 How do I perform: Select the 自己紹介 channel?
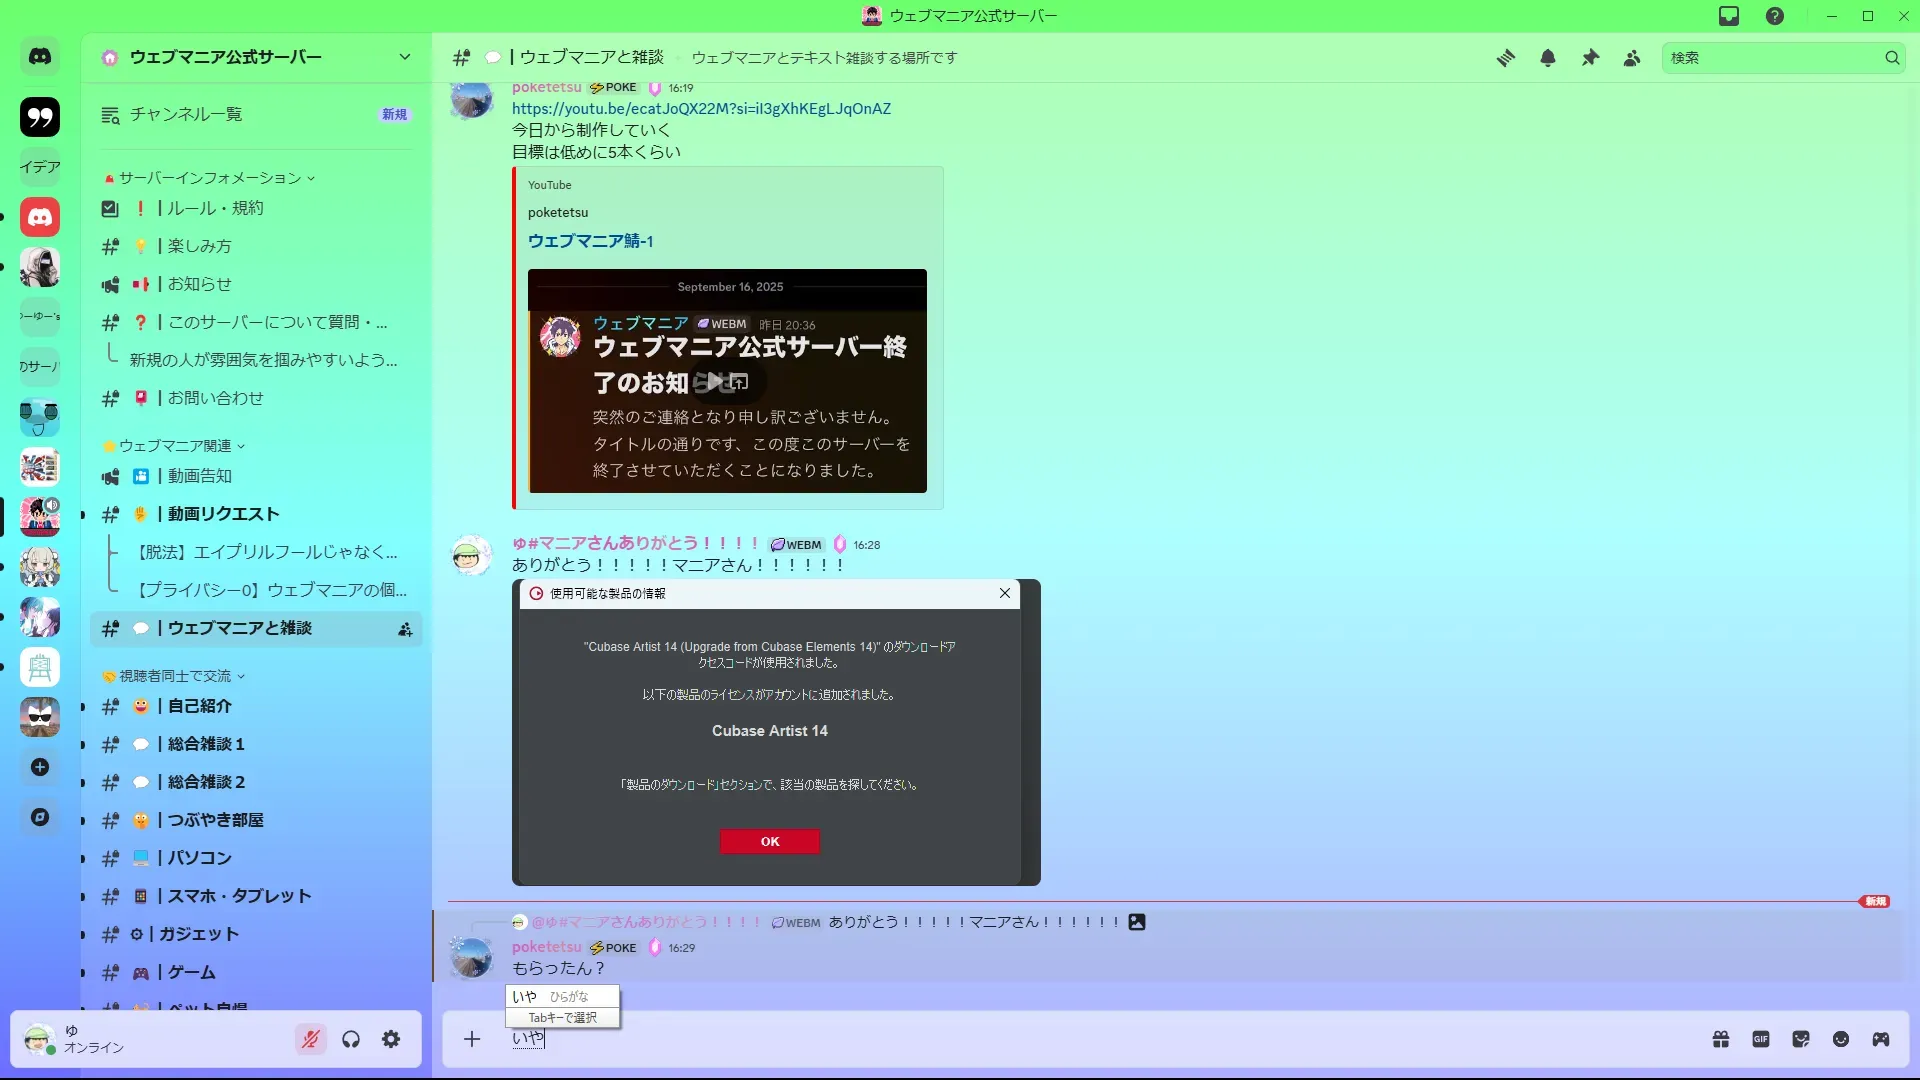click(200, 706)
